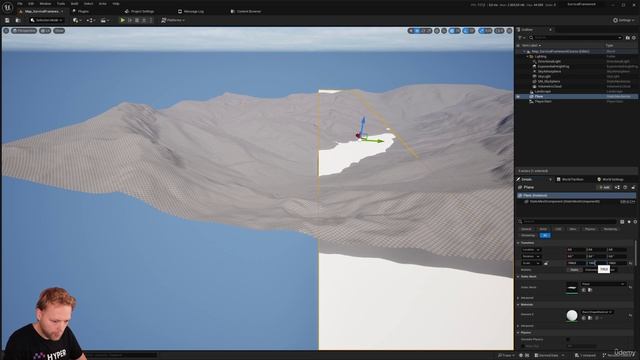Image resolution: width=640 pixels, height=360 pixels.
Task: Click the Material Element 0 sphere thumbnail
Action: click(x=572, y=315)
